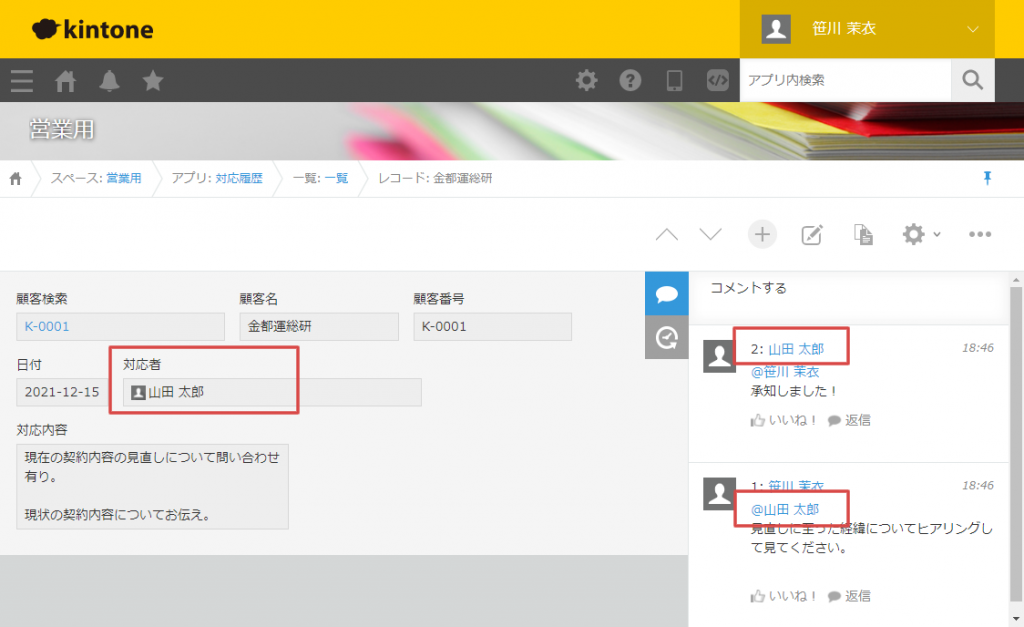Click the breadcrumb home icon
Image resolution: width=1024 pixels, height=627 pixels.
coord(16,178)
